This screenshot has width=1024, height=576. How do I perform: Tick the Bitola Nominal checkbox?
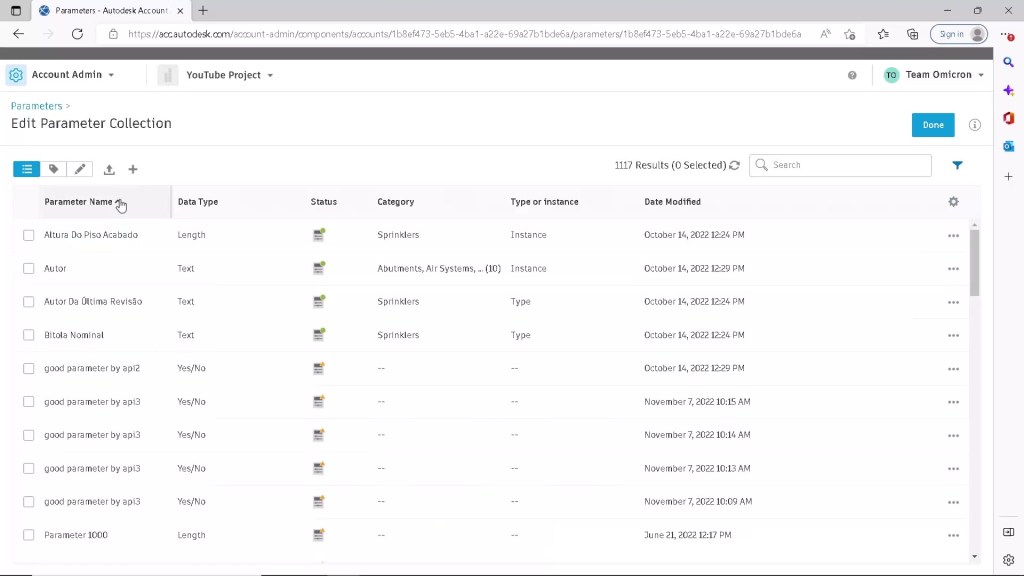pos(29,335)
